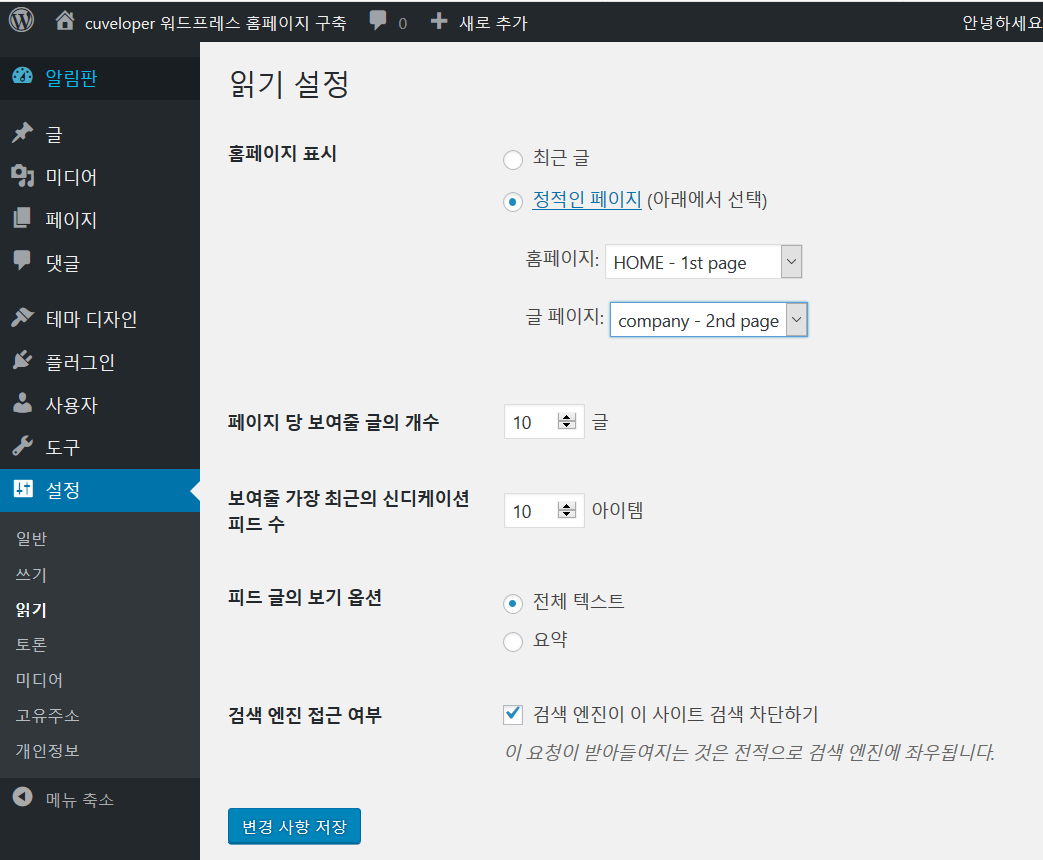Click the person icon for 사용자
1043x860 pixels.
click(x=23, y=403)
